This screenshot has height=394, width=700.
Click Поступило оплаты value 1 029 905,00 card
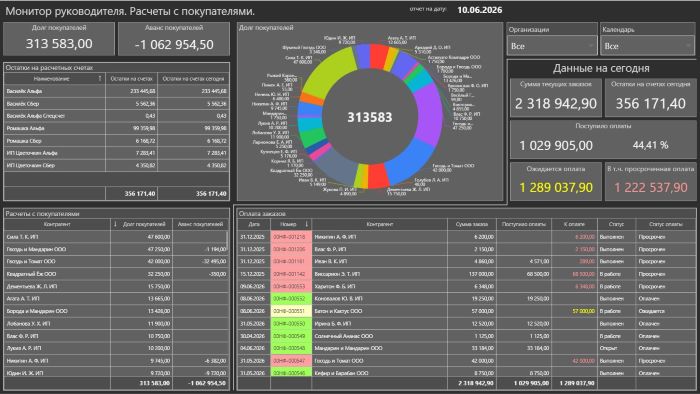pos(556,145)
